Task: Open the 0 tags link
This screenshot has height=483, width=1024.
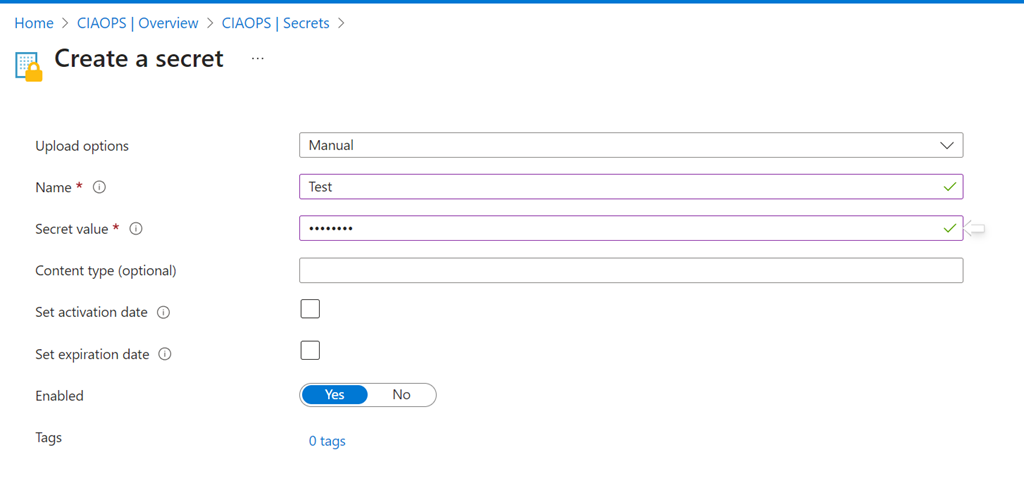Action: (327, 441)
